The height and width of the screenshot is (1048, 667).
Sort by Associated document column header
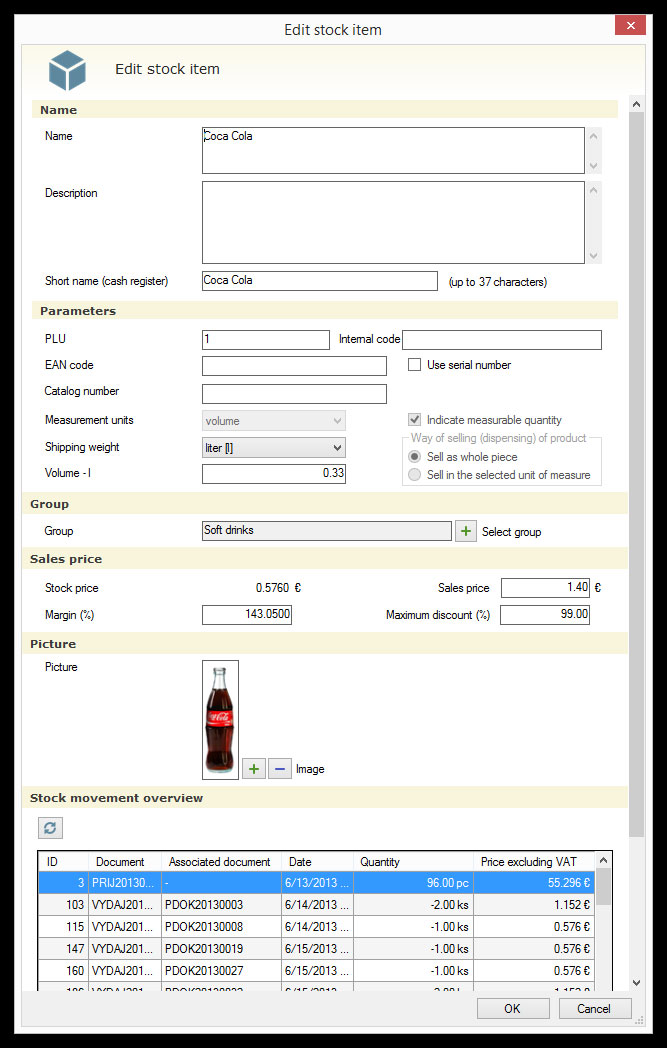[221, 862]
